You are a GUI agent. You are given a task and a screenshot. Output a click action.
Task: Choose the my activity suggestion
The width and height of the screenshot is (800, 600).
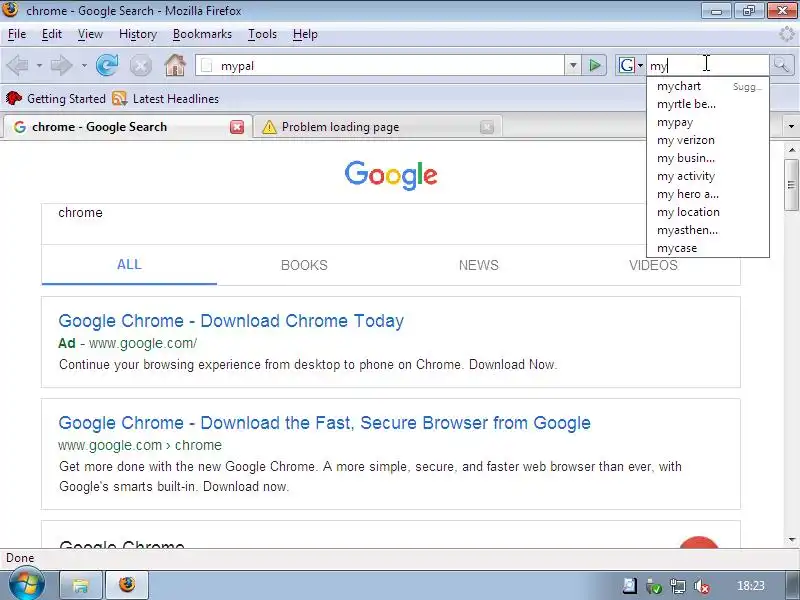click(x=708, y=176)
